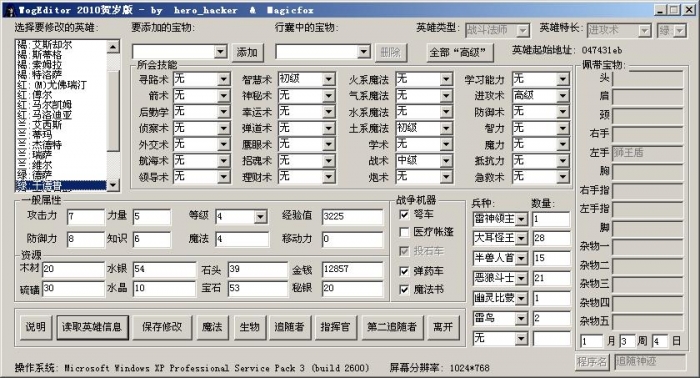Click the 知识 value field
Image resolution: width=700 pixels, height=378 pixels.
151,239
